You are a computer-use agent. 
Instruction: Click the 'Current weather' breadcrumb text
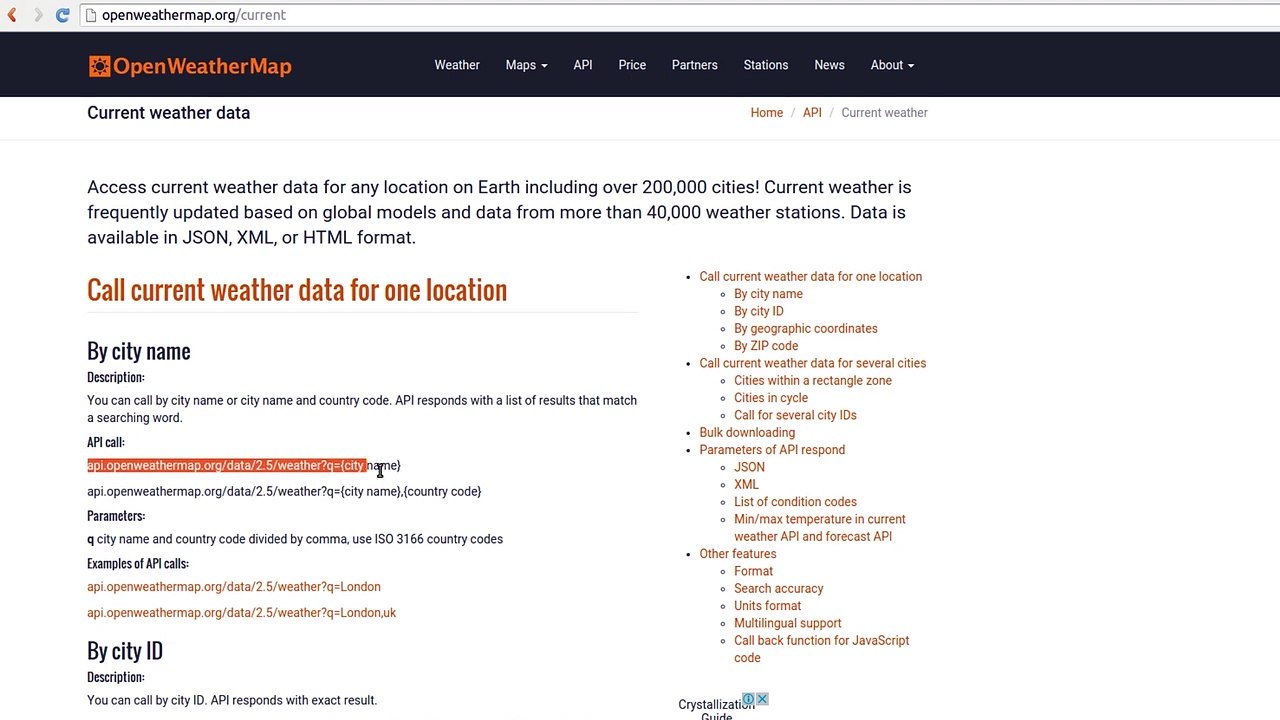(885, 113)
